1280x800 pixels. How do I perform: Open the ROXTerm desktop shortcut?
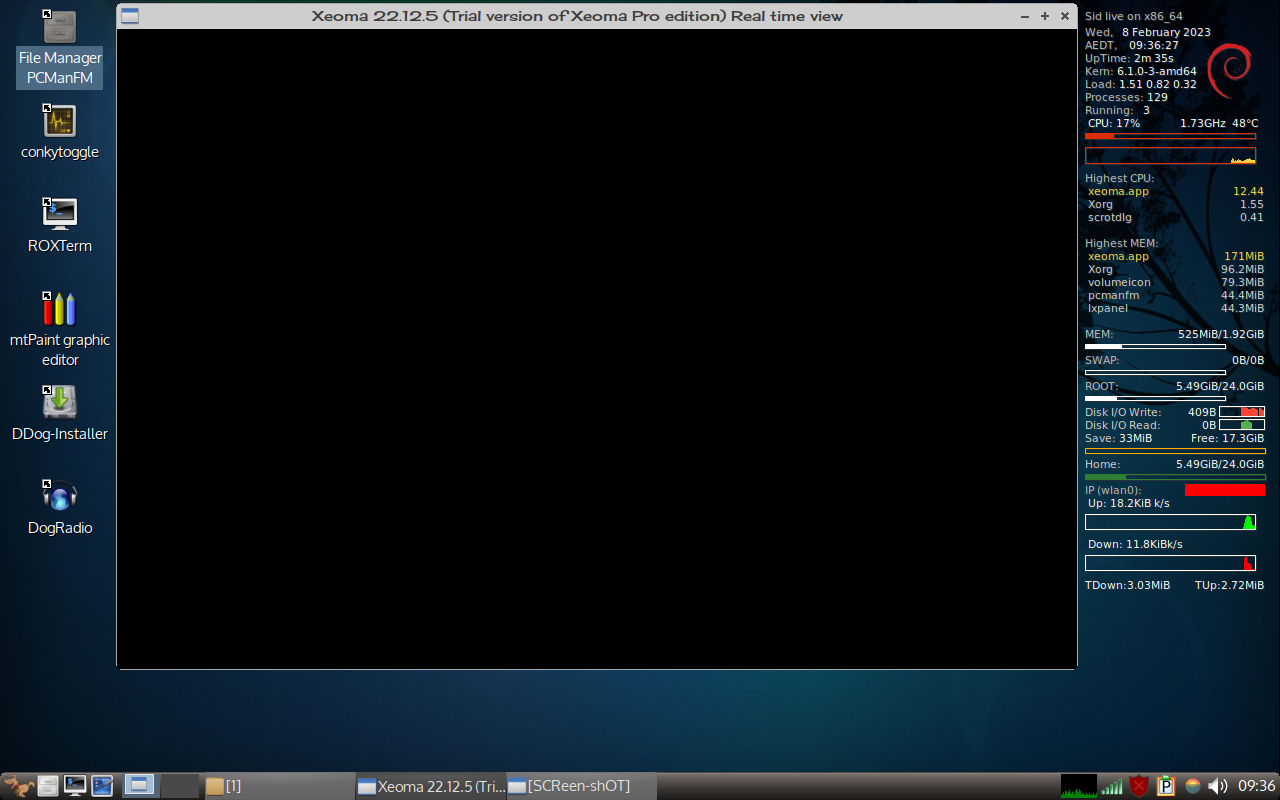[60, 225]
